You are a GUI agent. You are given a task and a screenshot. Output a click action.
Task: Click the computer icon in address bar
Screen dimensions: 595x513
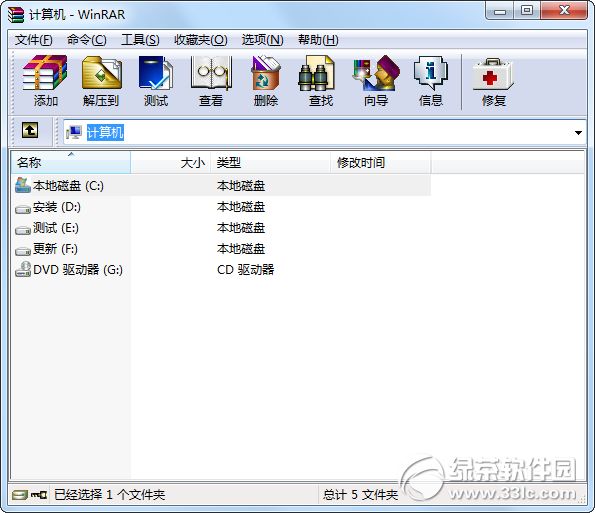coord(74,132)
